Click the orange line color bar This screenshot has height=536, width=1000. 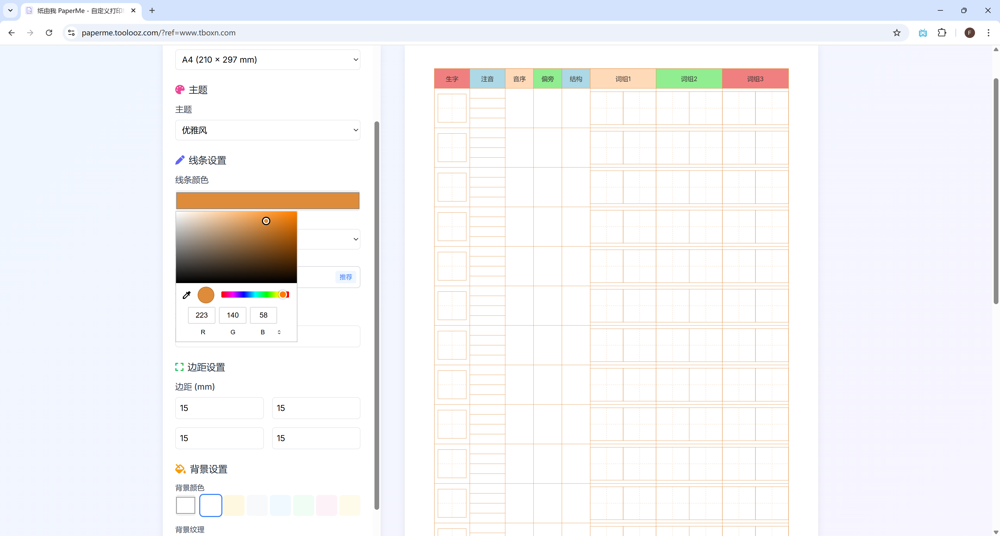pos(267,201)
